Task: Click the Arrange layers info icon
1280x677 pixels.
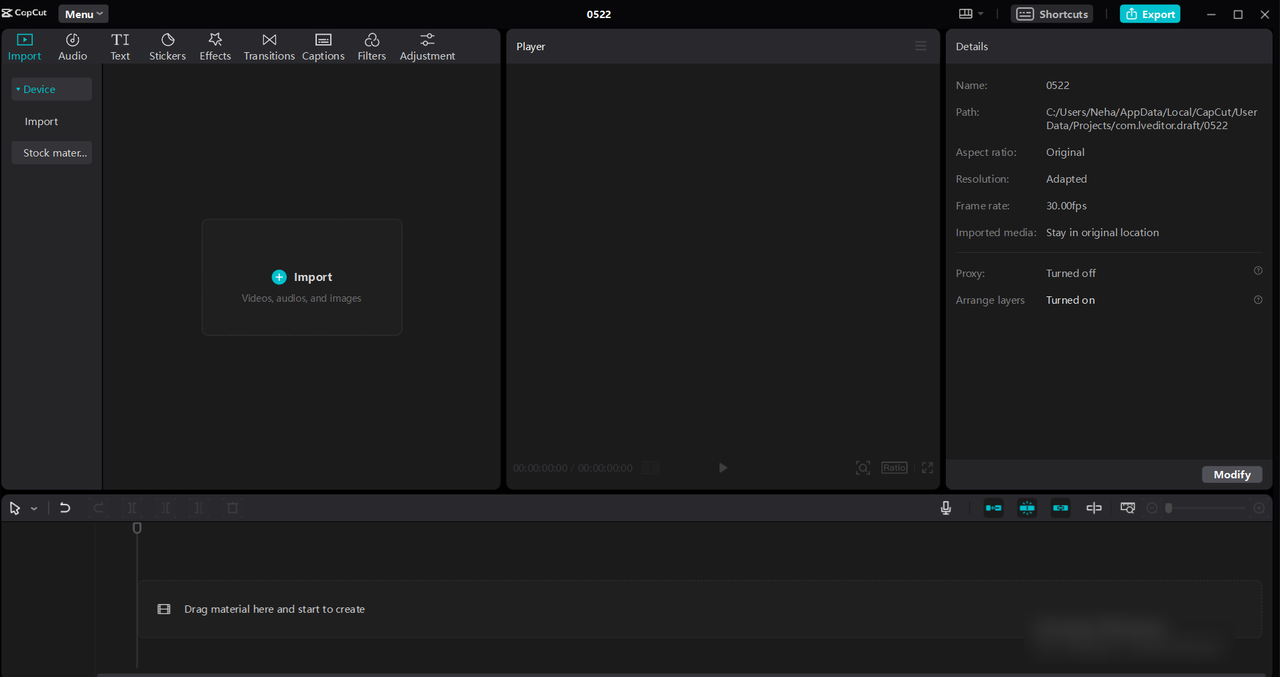Action: click(x=1258, y=300)
